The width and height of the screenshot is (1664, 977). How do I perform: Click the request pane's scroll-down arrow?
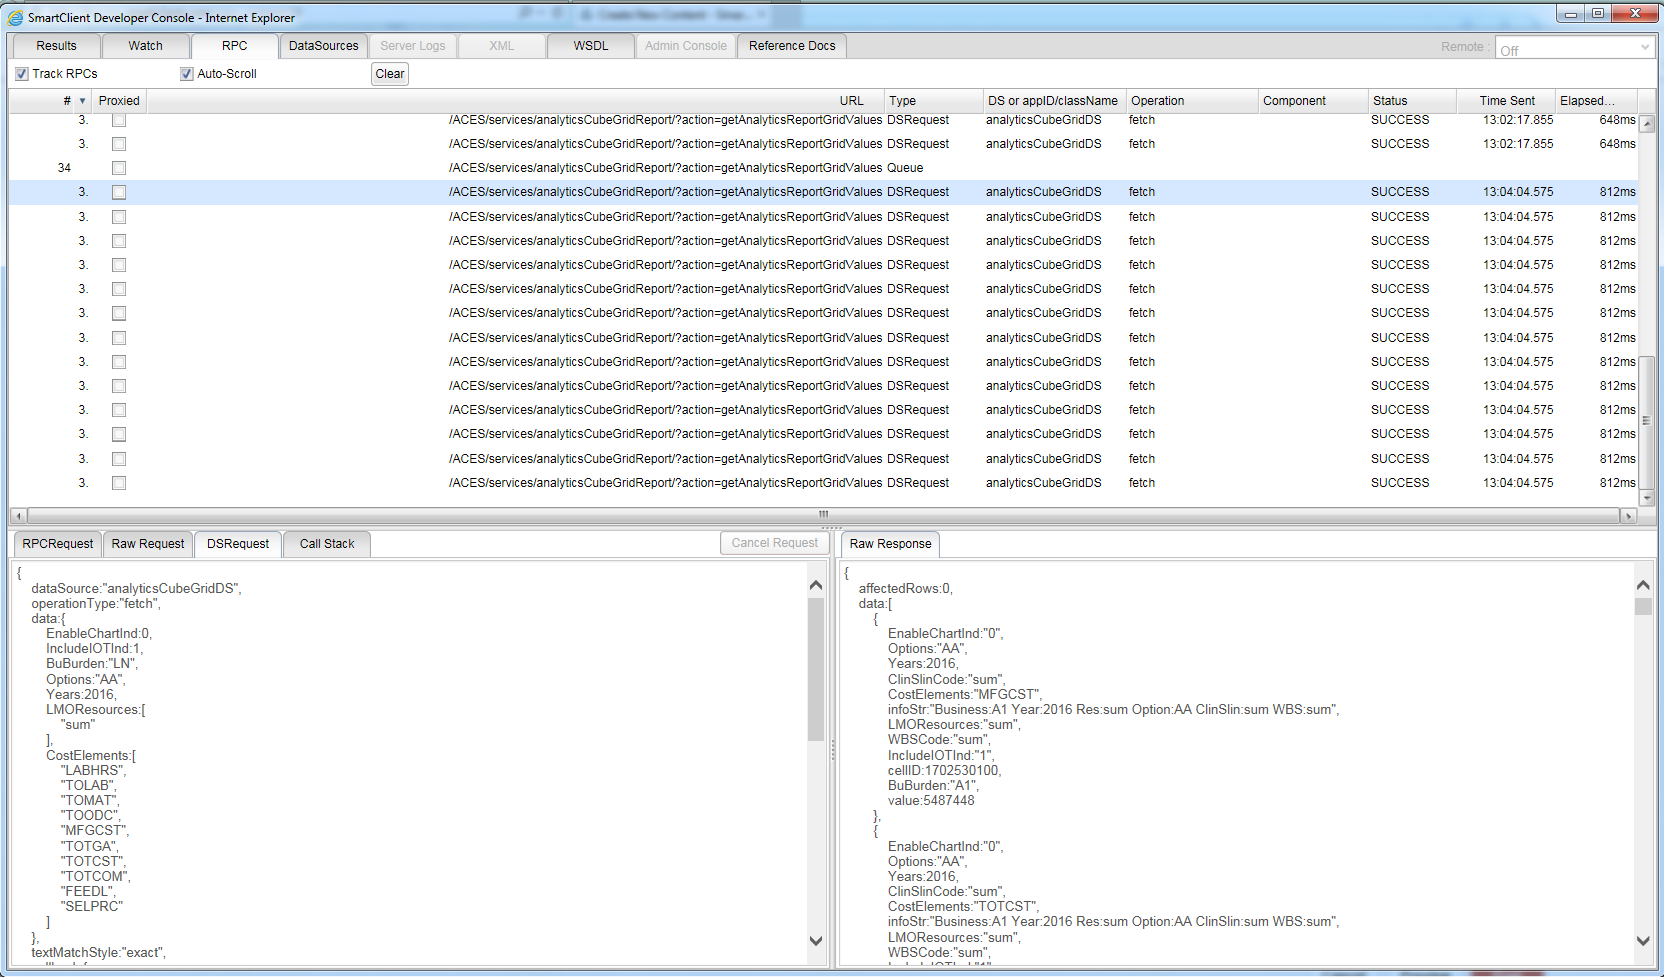[816, 940]
